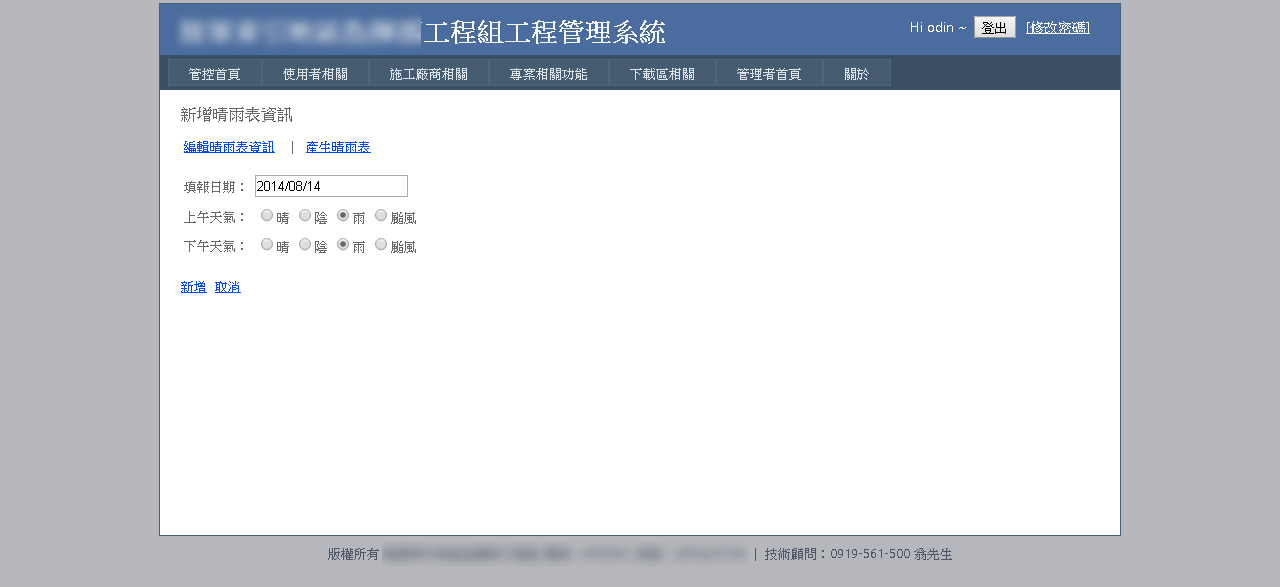Open the 編輯晴雨表資訊 link
This screenshot has width=1280, height=587.
coord(229,147)
